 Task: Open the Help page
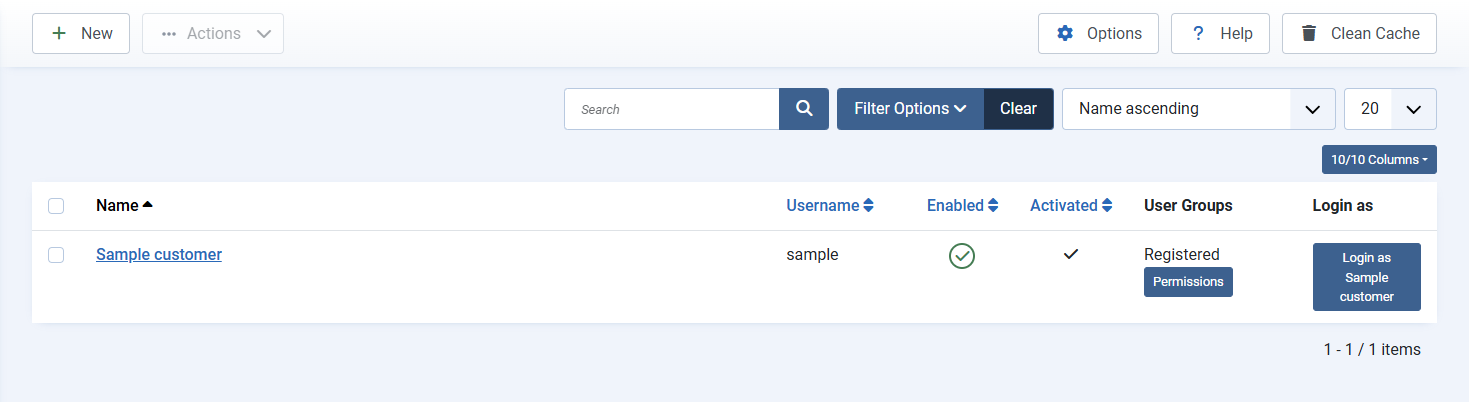click(x=1220, y=33)
